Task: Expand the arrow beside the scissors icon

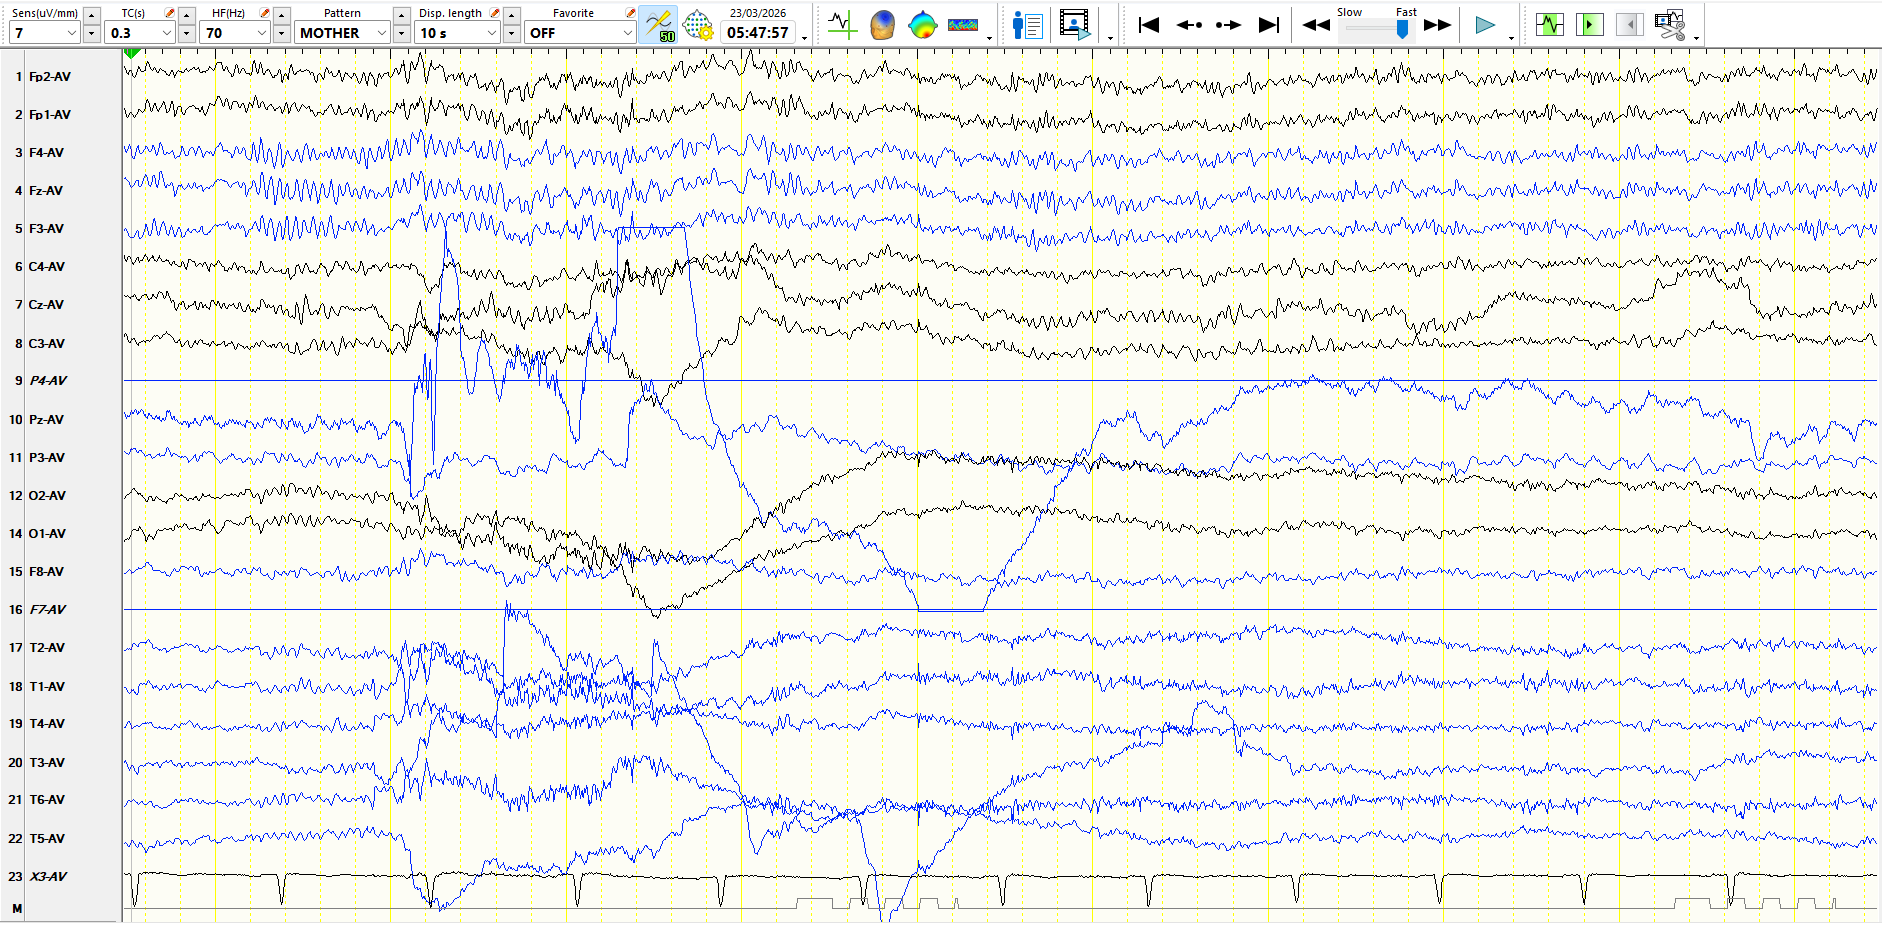Action: click(1696, 38)
